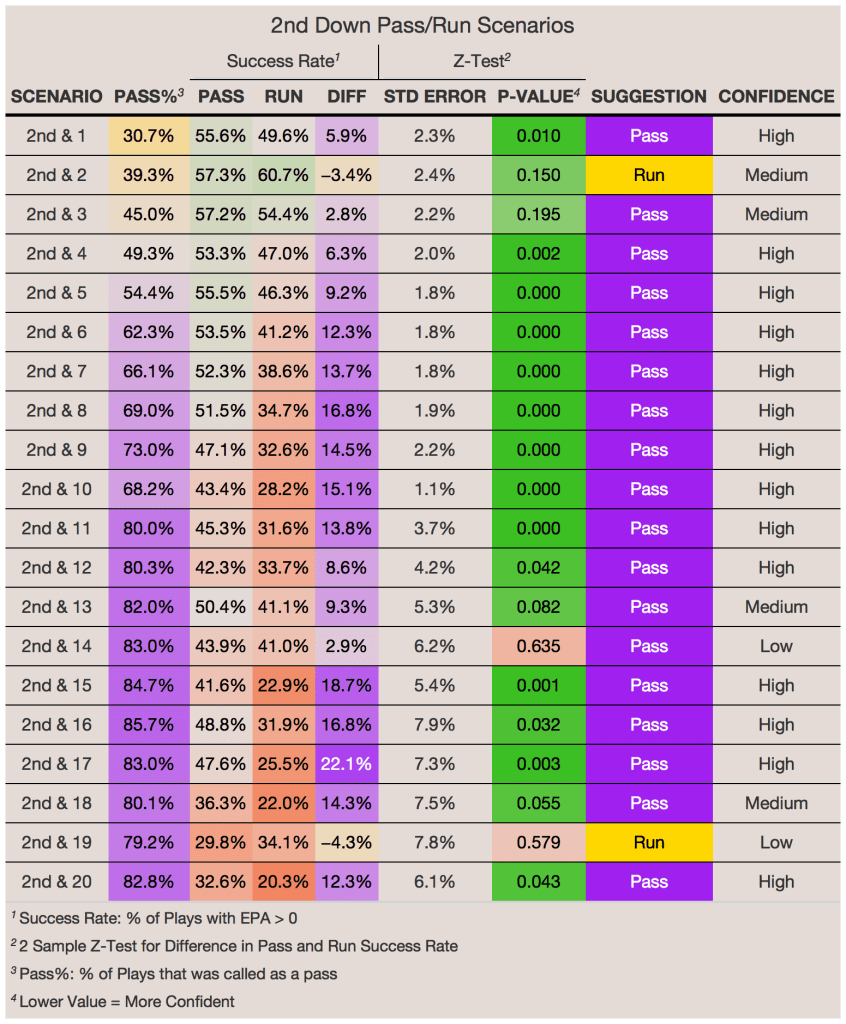Screen dimensions: 846x1024
Task: Click the yellow Run suggestion for 2nd & 19
Action: point(649,842)
